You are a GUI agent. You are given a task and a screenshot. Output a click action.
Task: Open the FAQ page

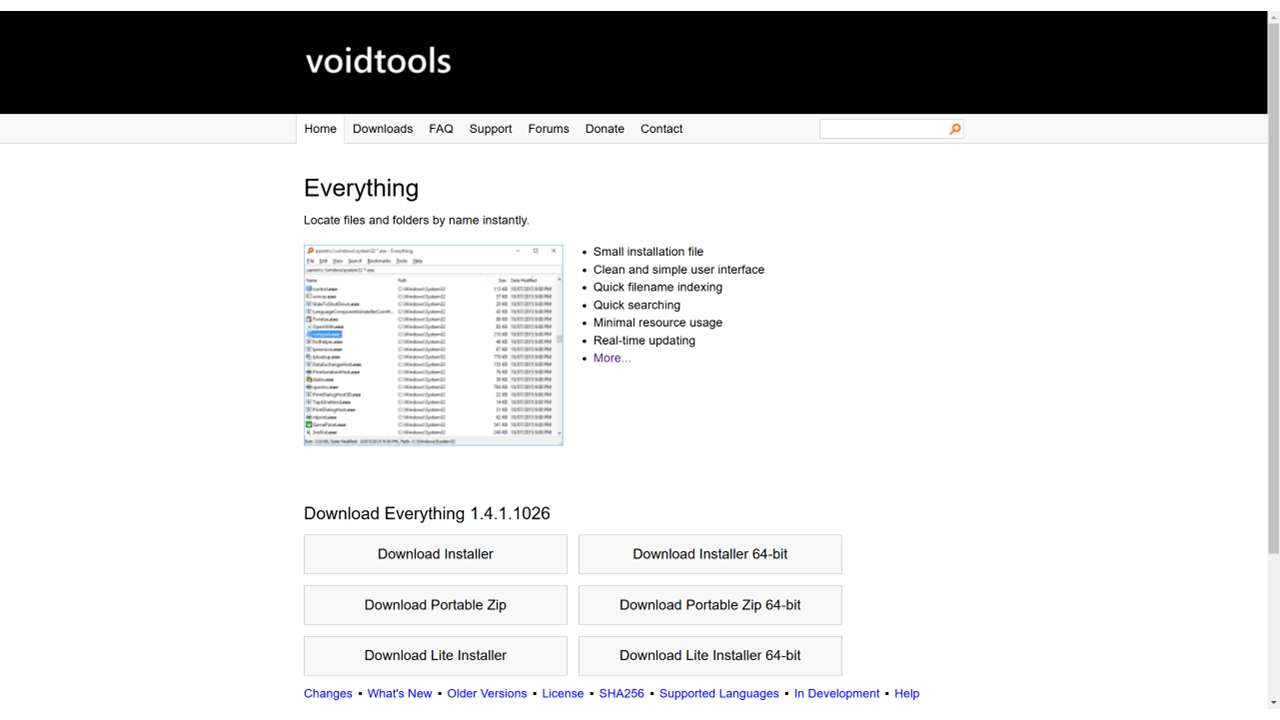[x=441, y=129]
